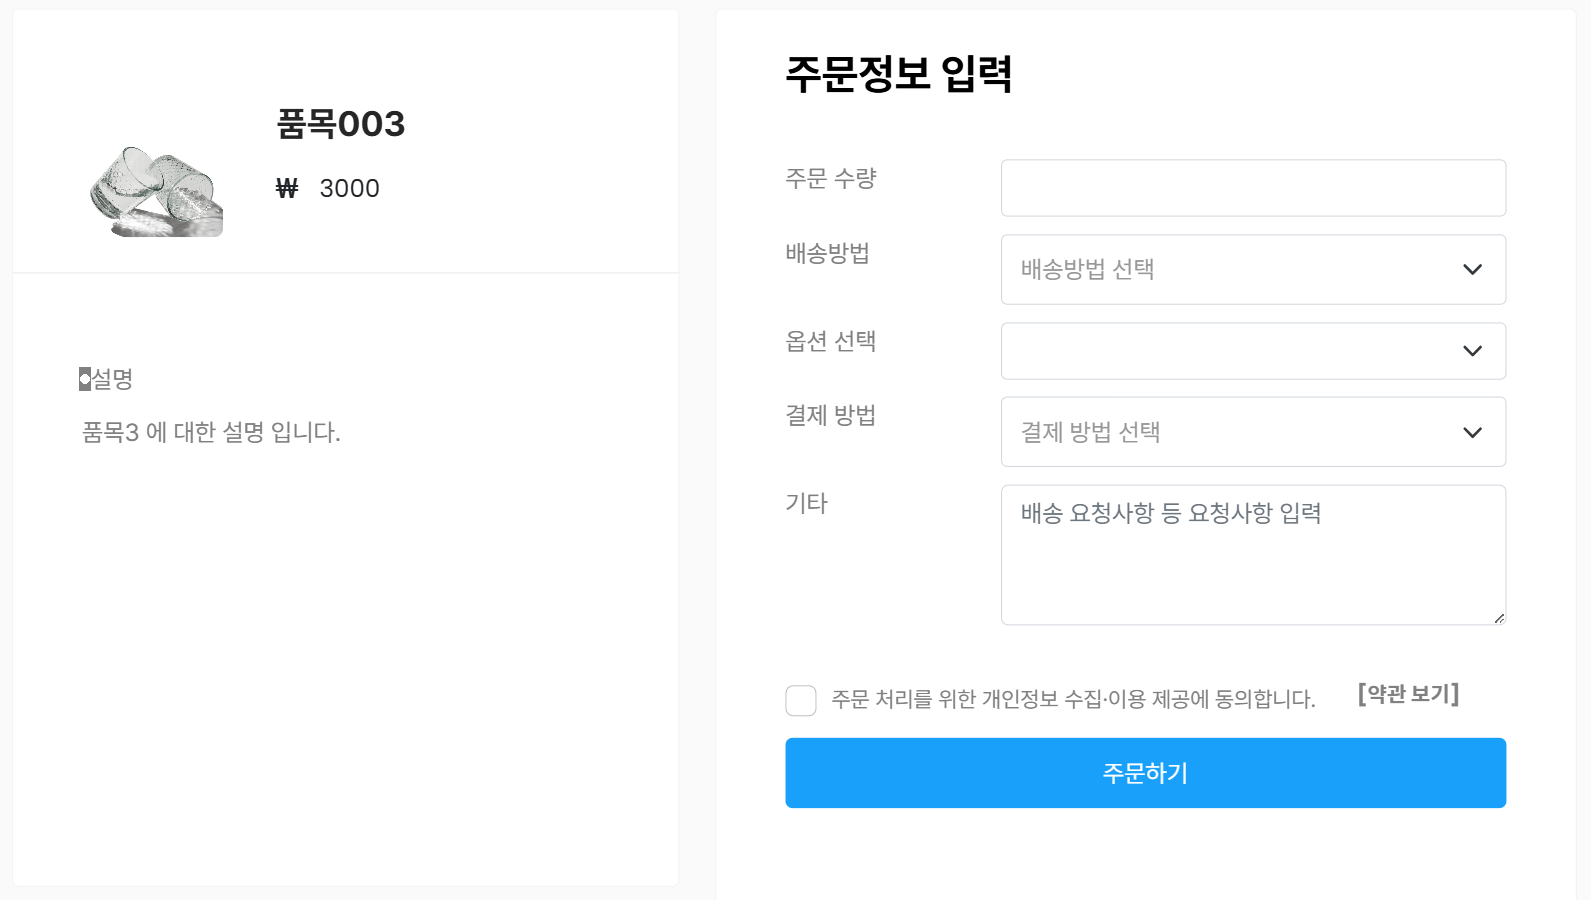Click the chevron icon on 결제 방법 field

coord(1471,432)
